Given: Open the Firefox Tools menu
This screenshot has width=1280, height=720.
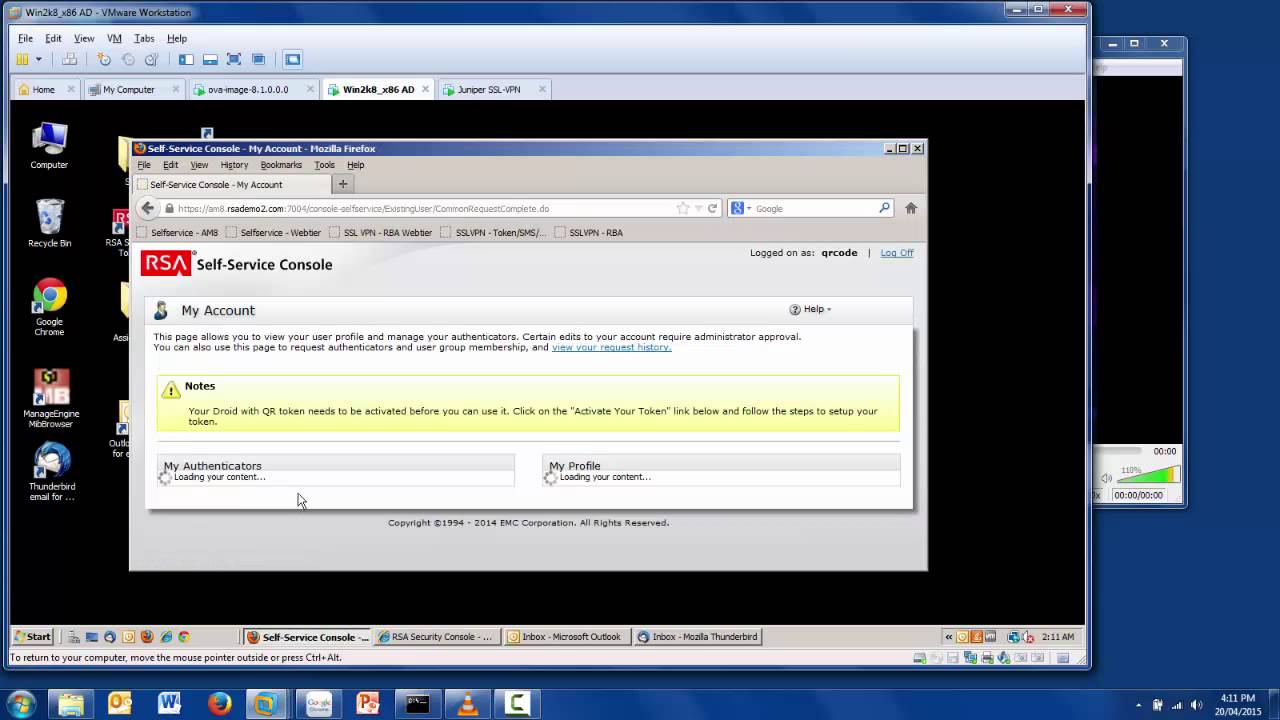Looking at the screenshot, I should (324, 165).
